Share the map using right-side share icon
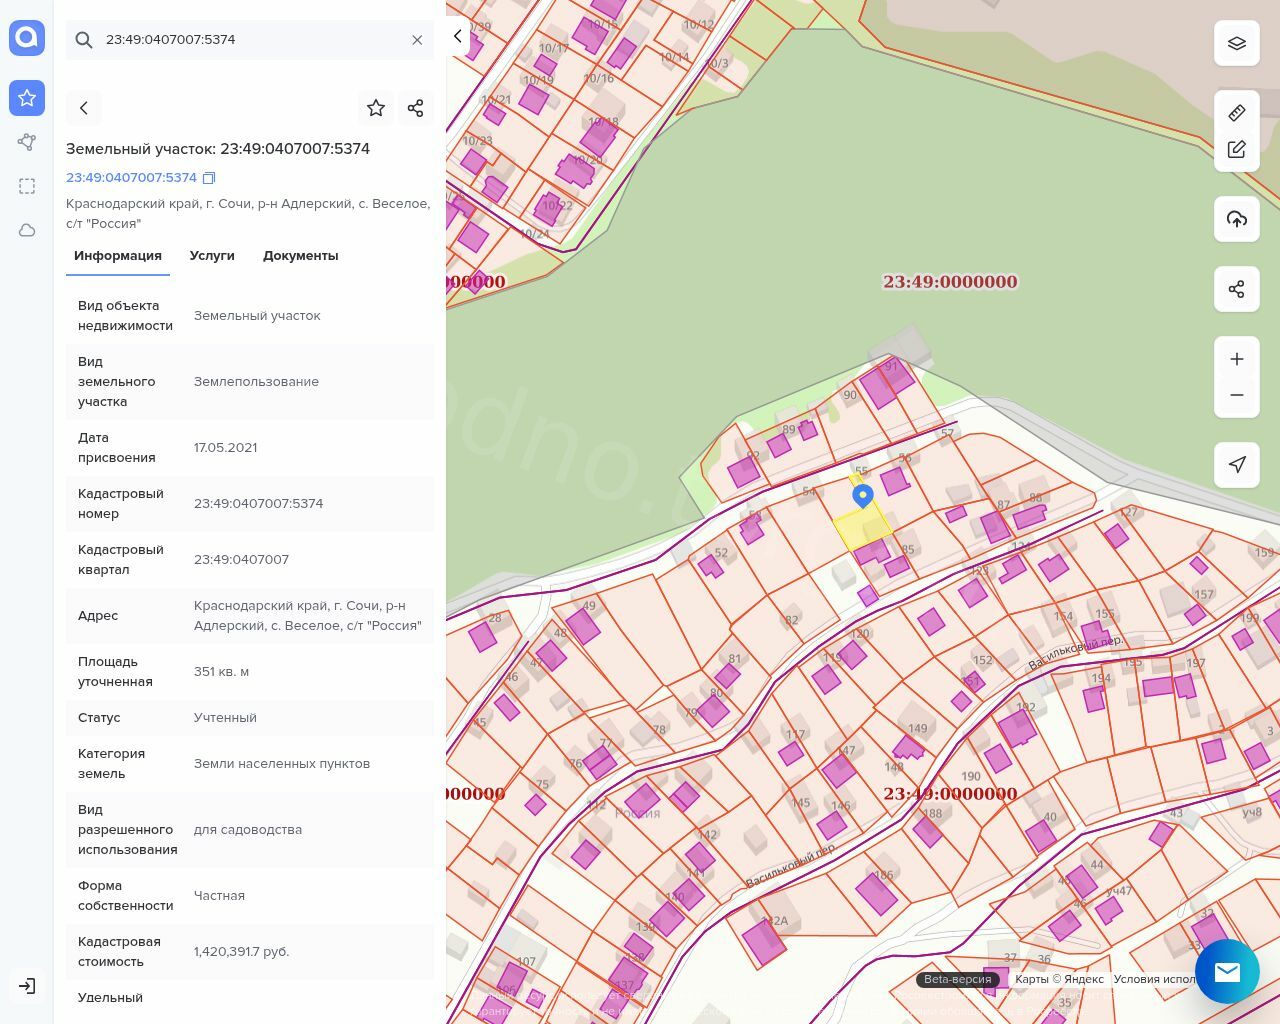The height and width of the screenshot is (1024, 1280). [x=1237, y=289]
